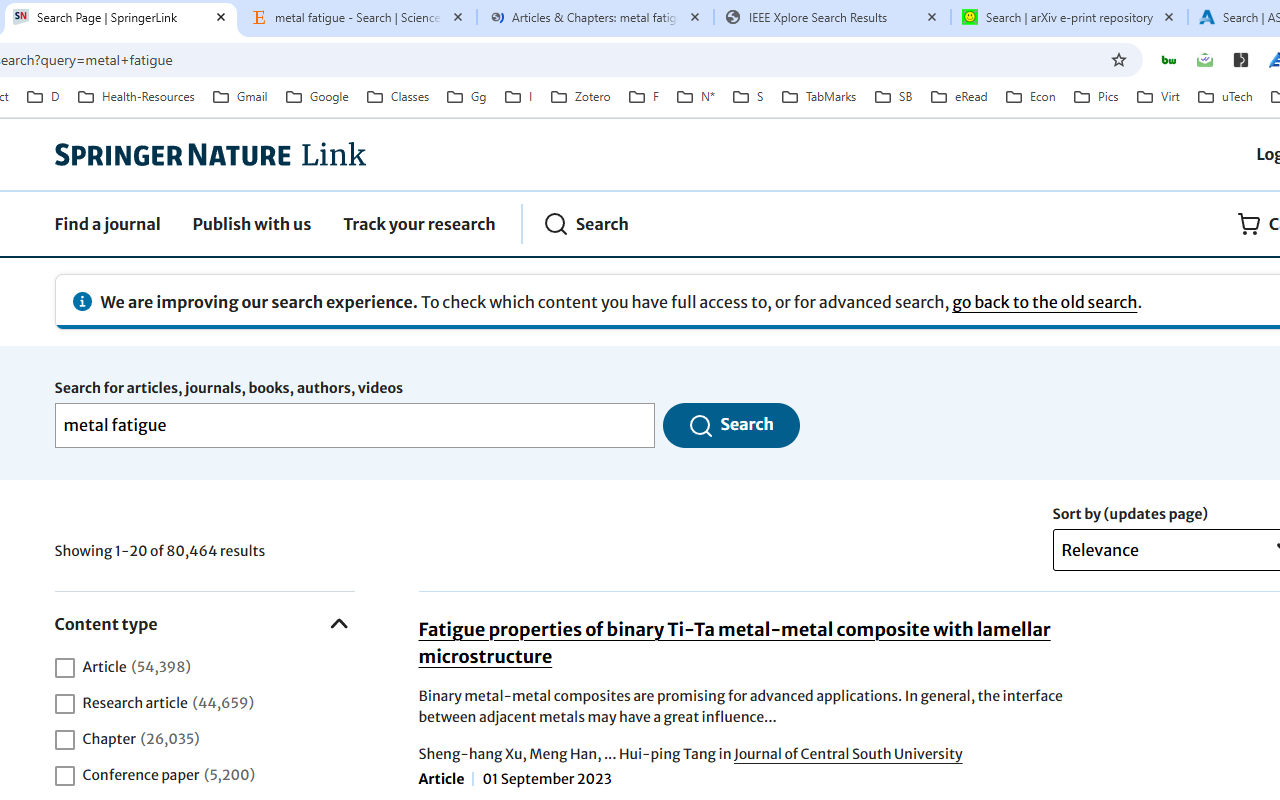1280x800 pixels.
Task: Click the dark arrow extension icon
Action: click(x=1241, y=60)
